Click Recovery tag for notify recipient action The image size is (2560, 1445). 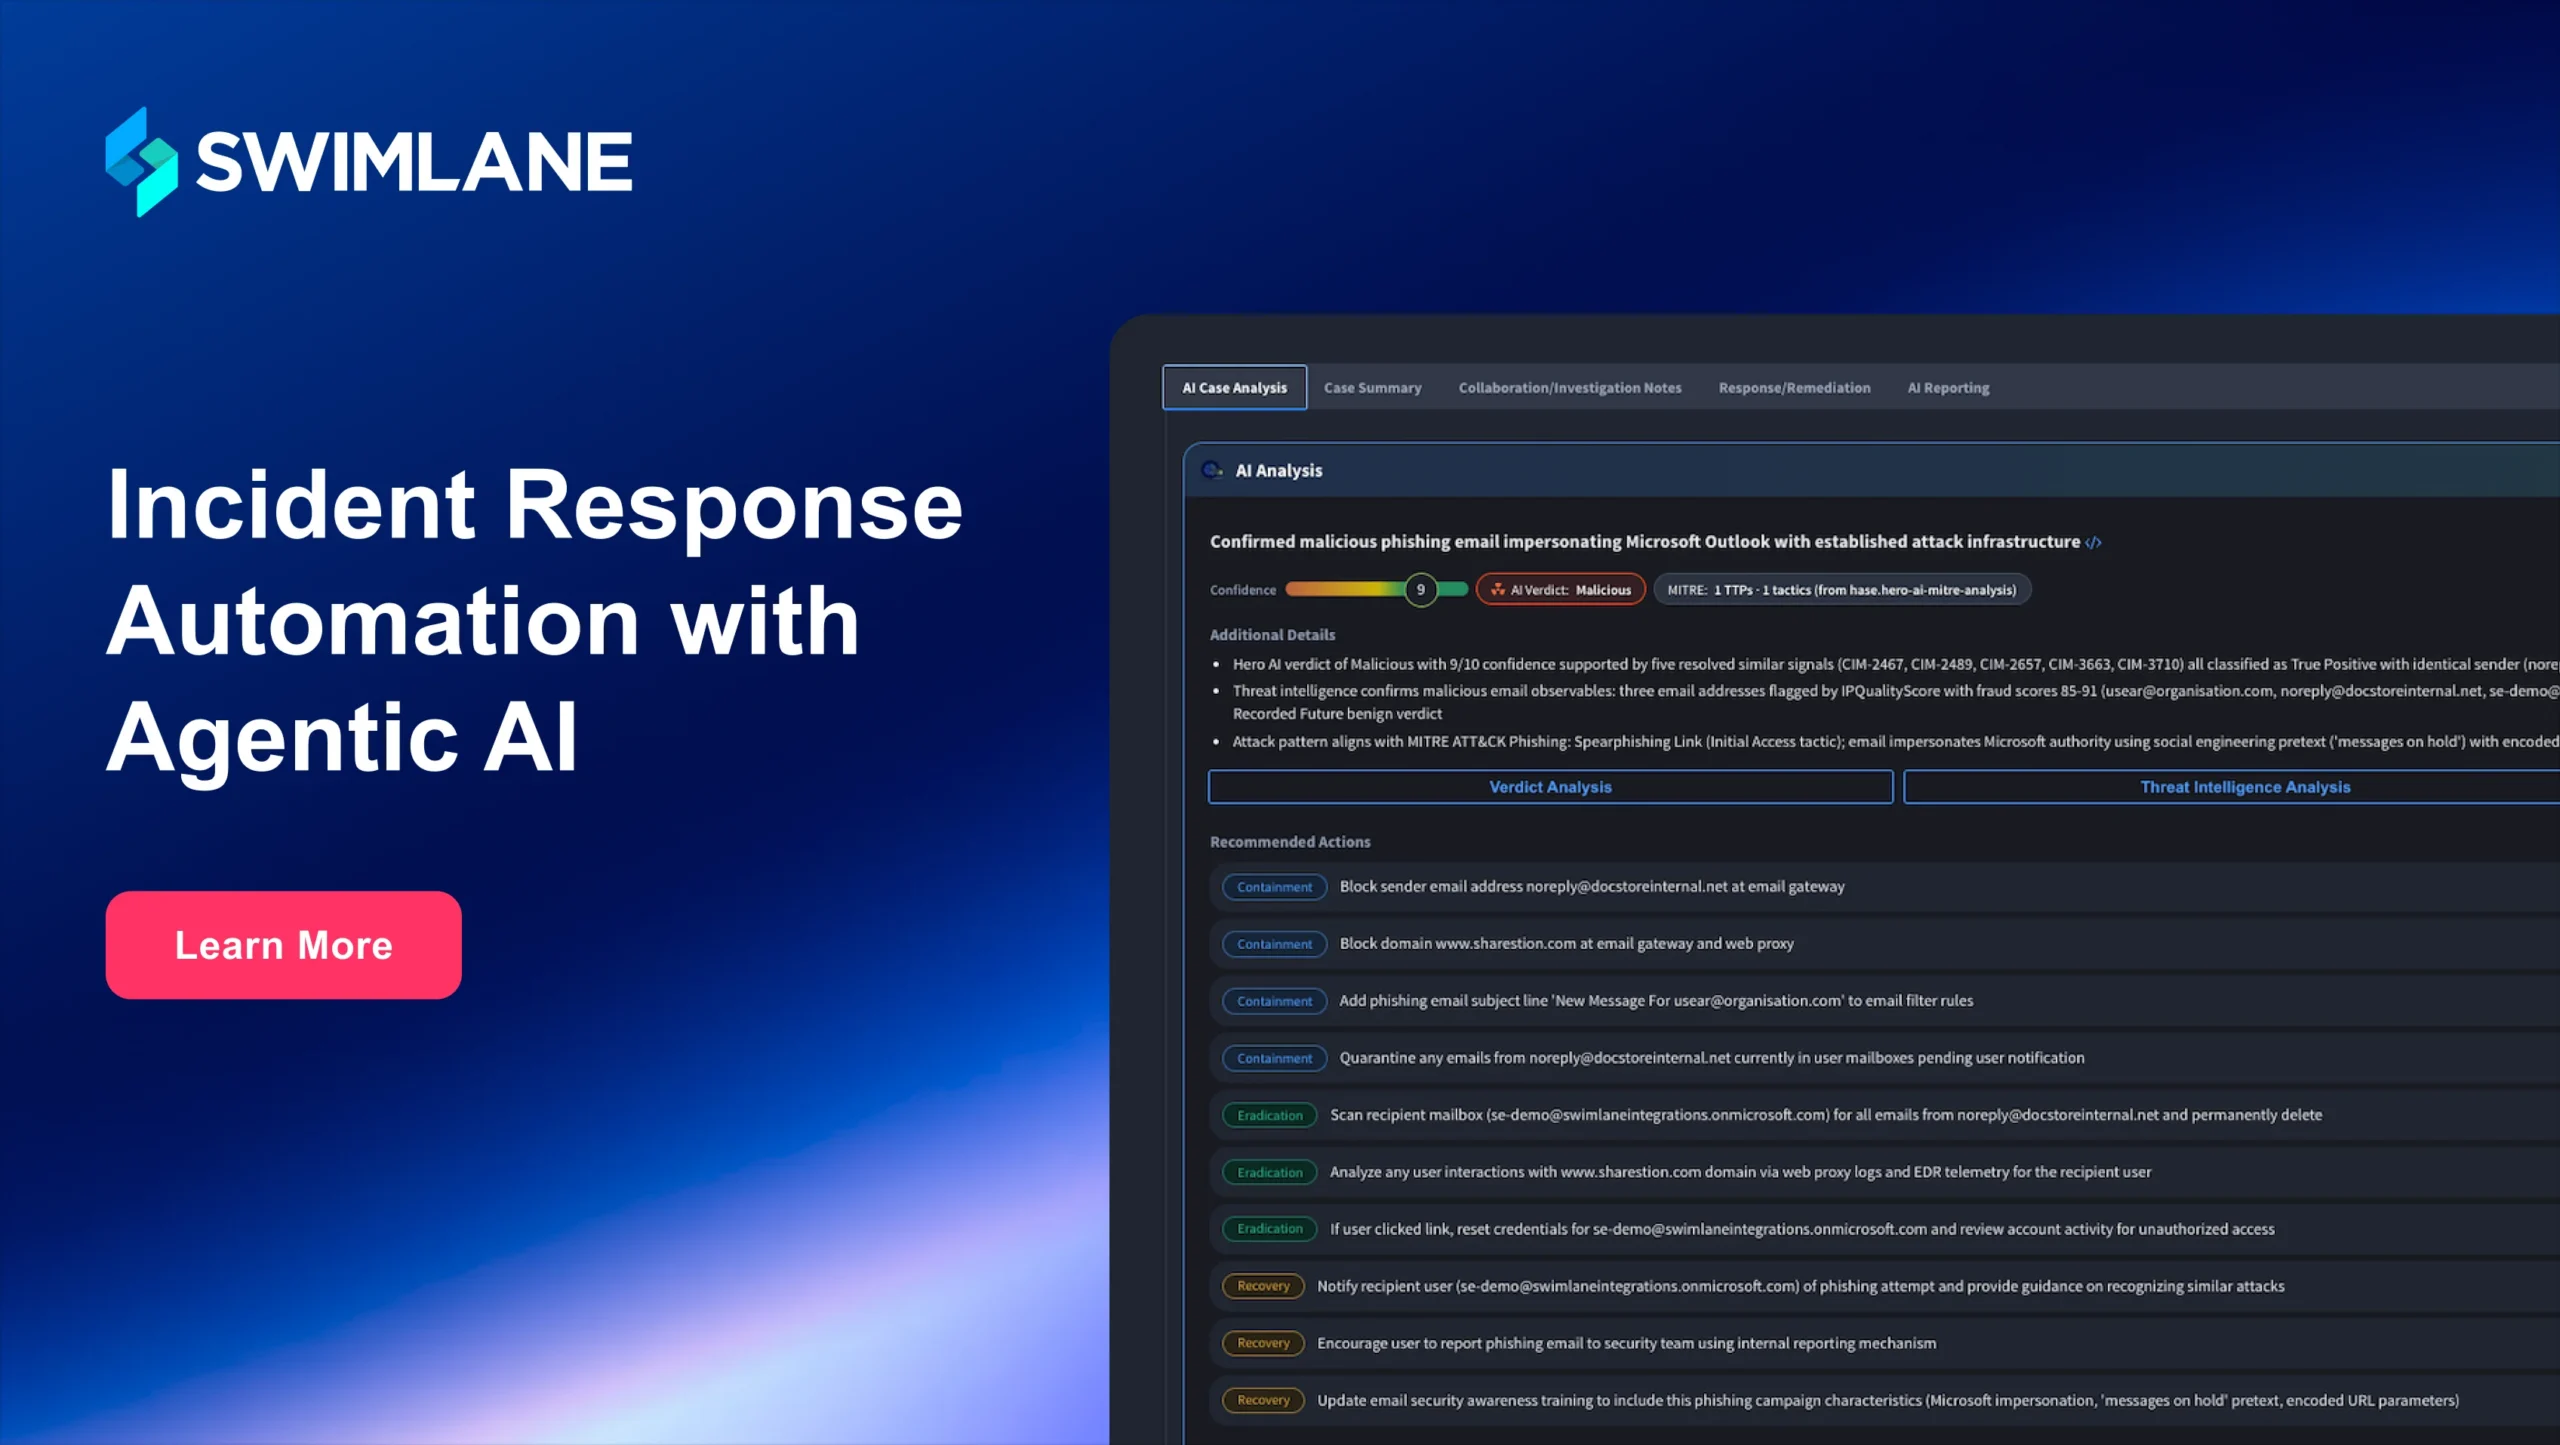(1263, 1286)
